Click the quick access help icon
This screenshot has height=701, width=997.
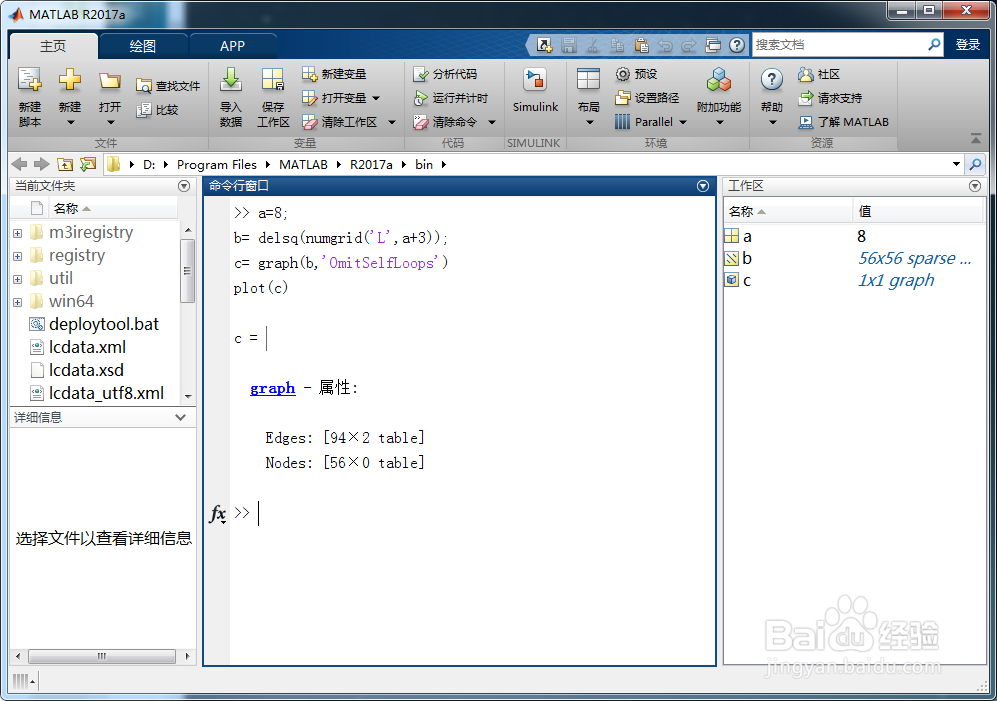(736, 45)
